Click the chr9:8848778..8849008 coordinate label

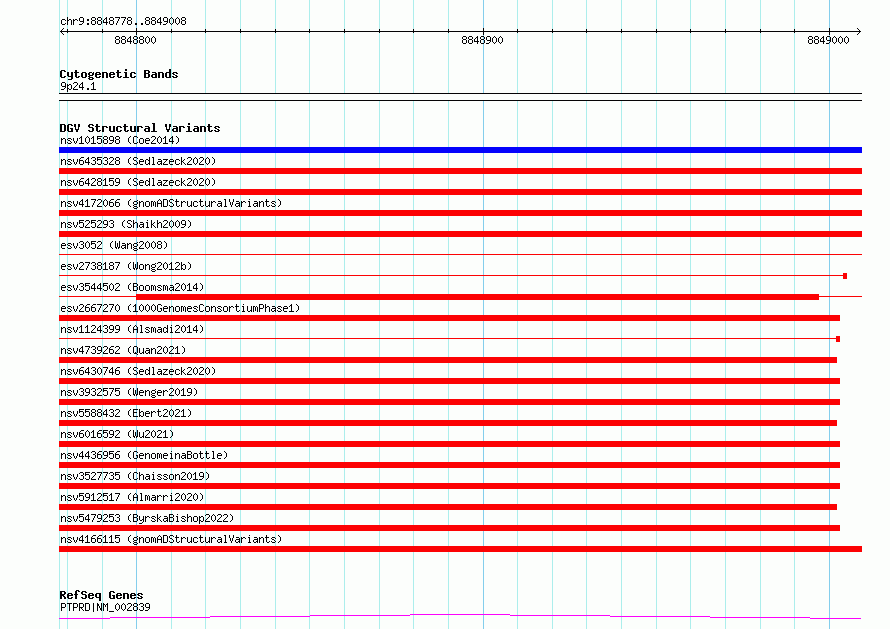[x=123, y=21]
